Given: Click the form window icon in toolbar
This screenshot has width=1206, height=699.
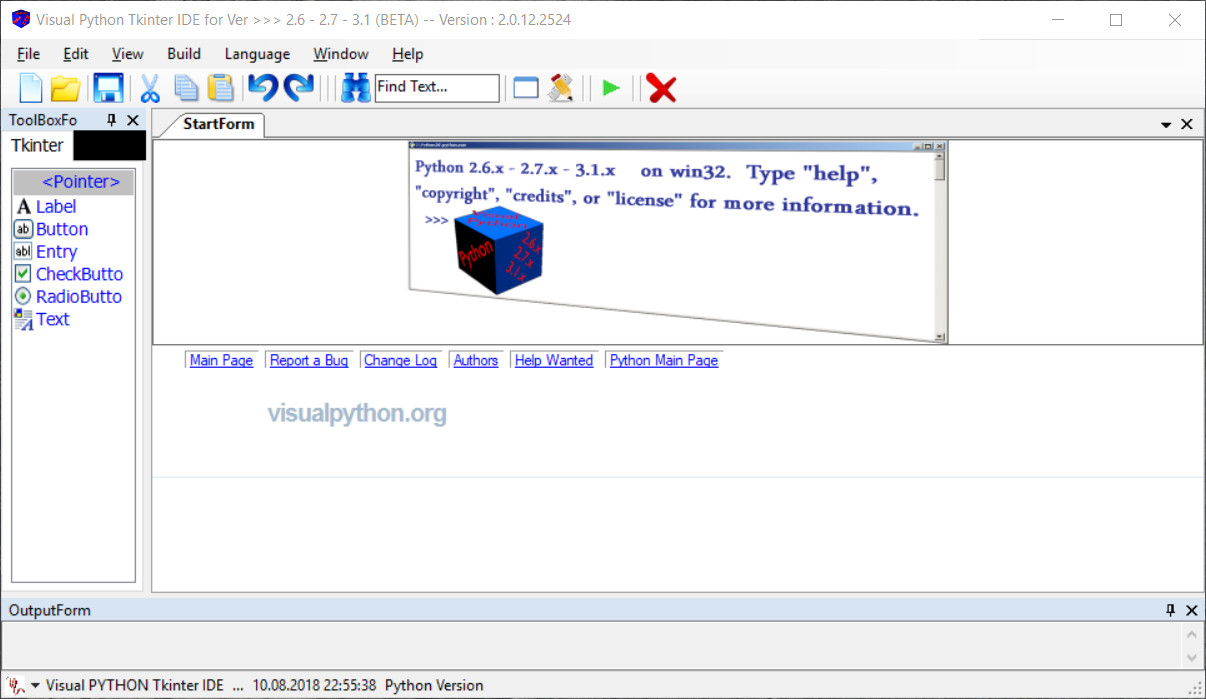Looking at the screenshot, I should (526, 88).
